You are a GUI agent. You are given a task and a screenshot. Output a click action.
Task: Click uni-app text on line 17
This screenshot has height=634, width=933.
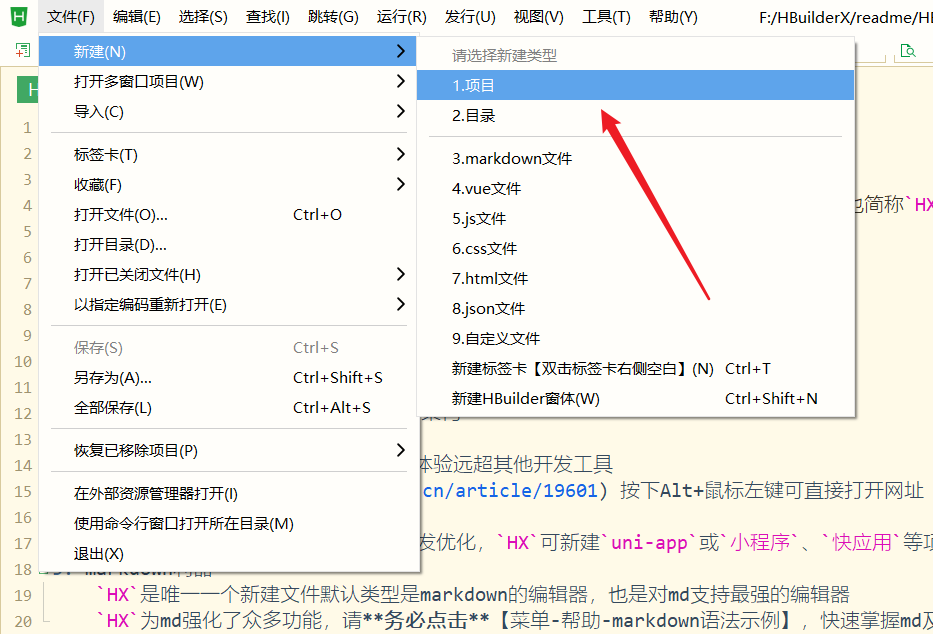[x=650, y=542]
